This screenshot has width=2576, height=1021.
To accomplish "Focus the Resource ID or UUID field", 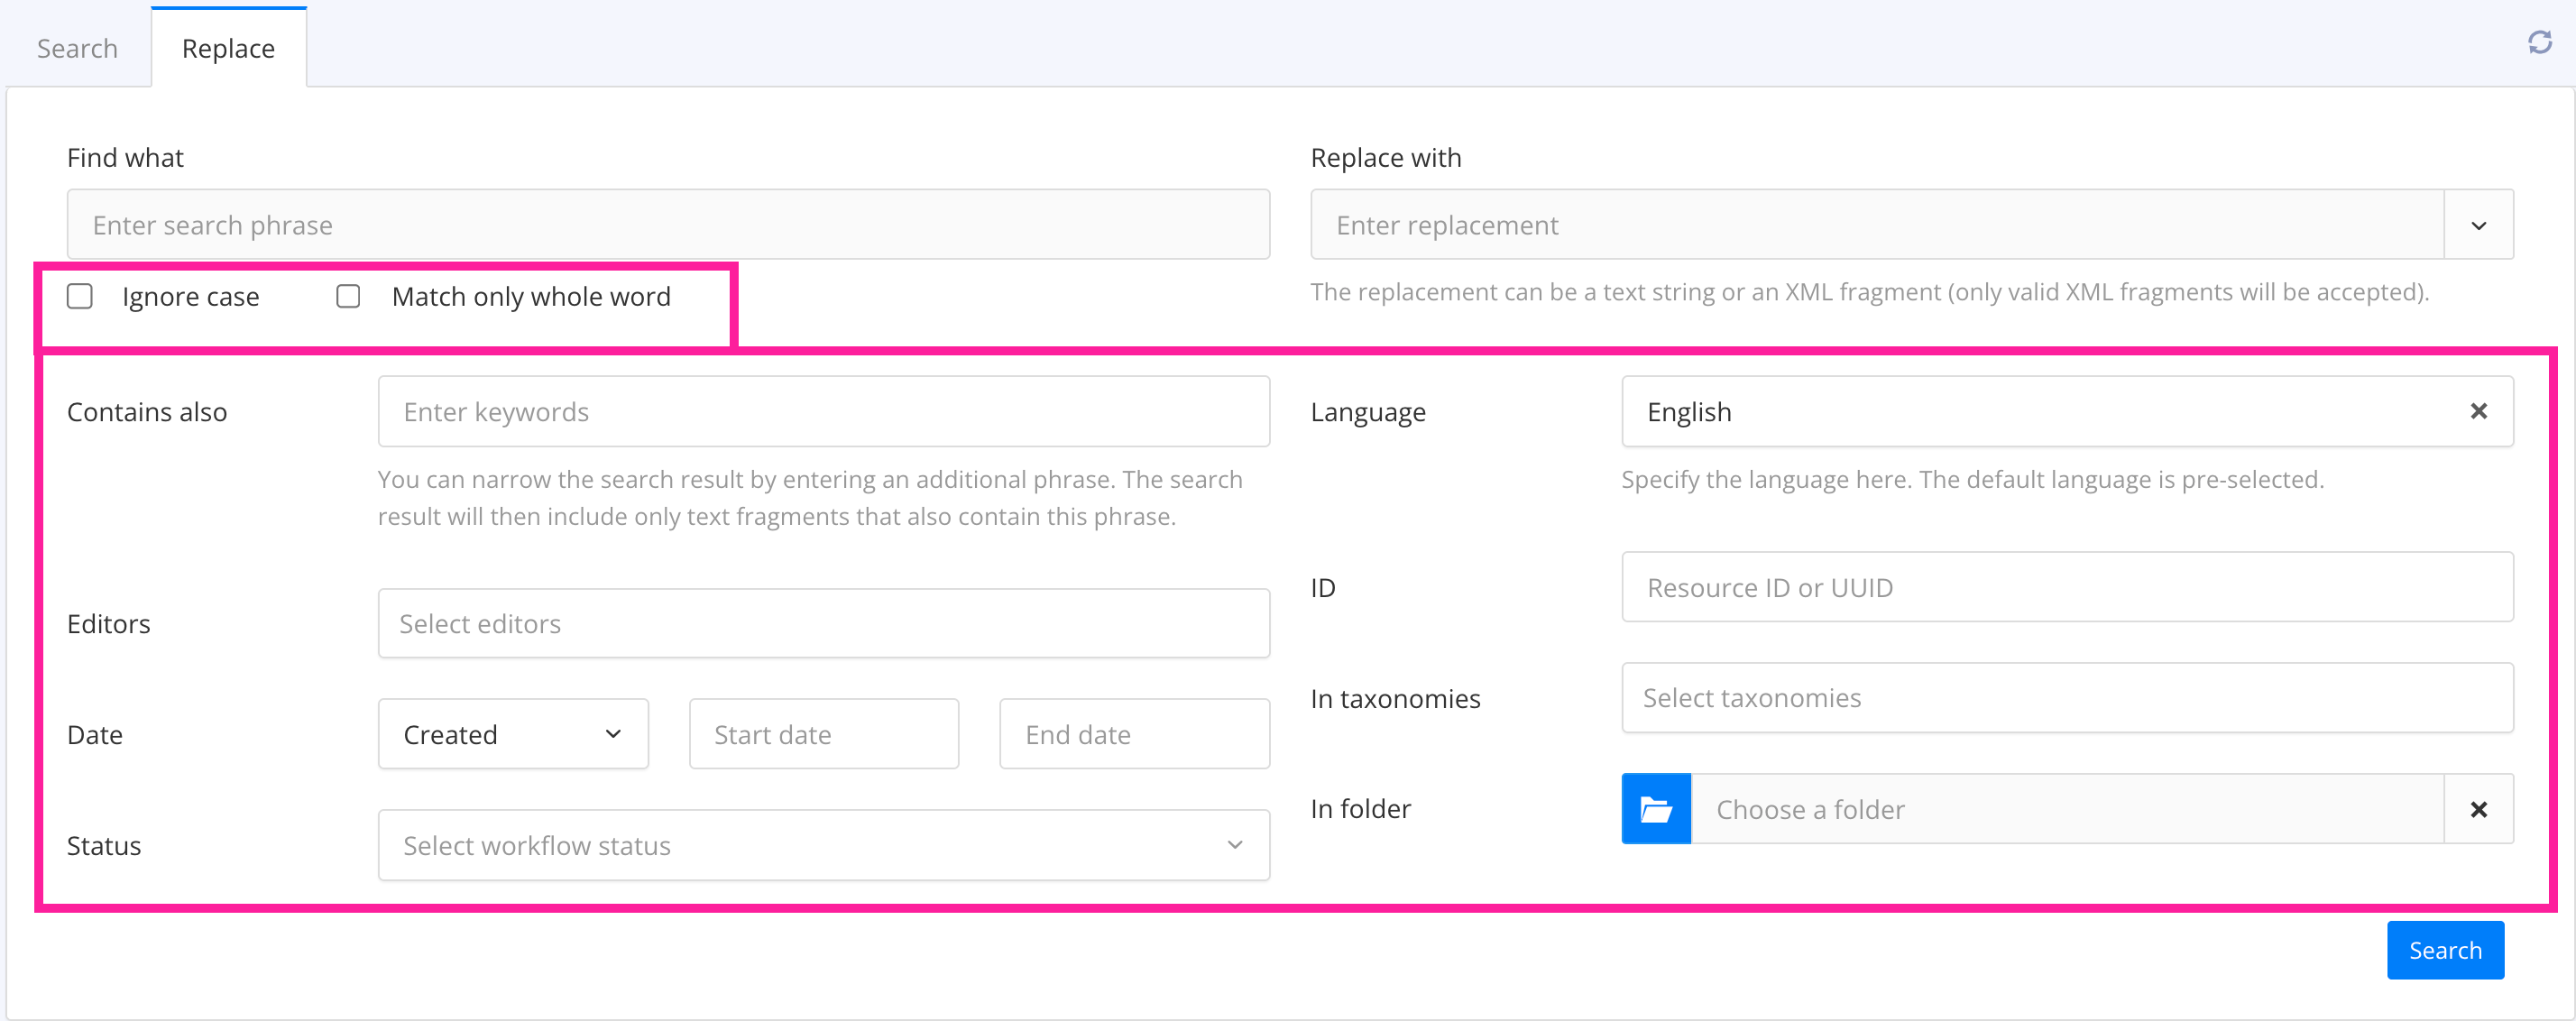I will [2066, 587].
